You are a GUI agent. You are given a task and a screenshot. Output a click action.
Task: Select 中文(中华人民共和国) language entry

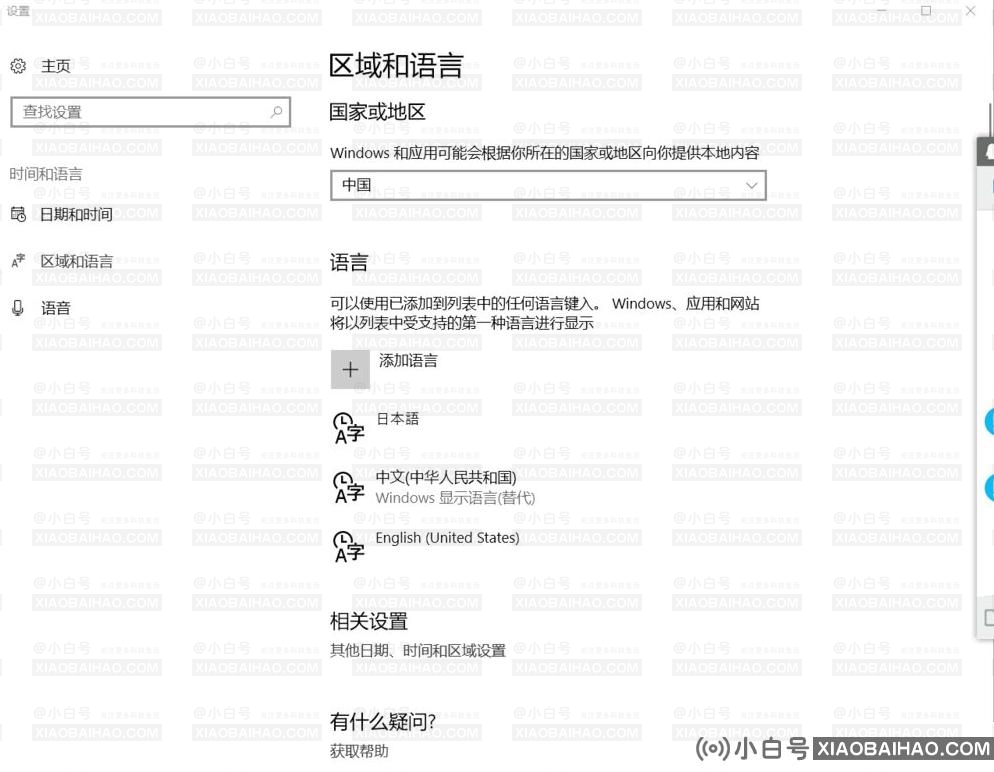[446, 477]
